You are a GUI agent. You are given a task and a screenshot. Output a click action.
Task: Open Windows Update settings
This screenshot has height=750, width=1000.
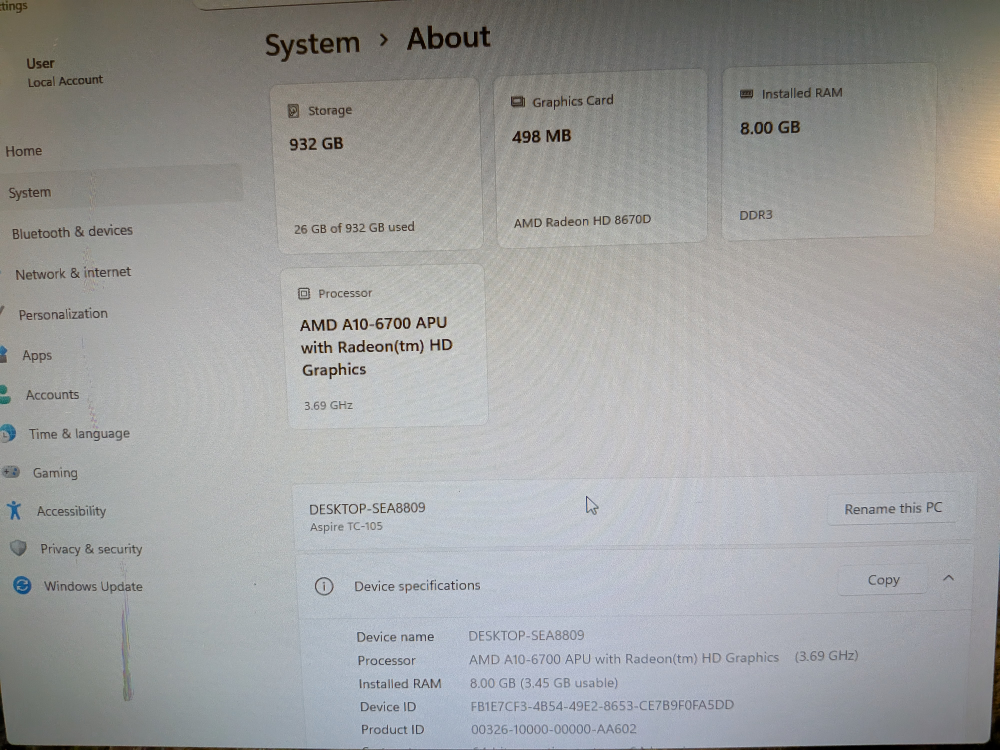coord(93,586)
